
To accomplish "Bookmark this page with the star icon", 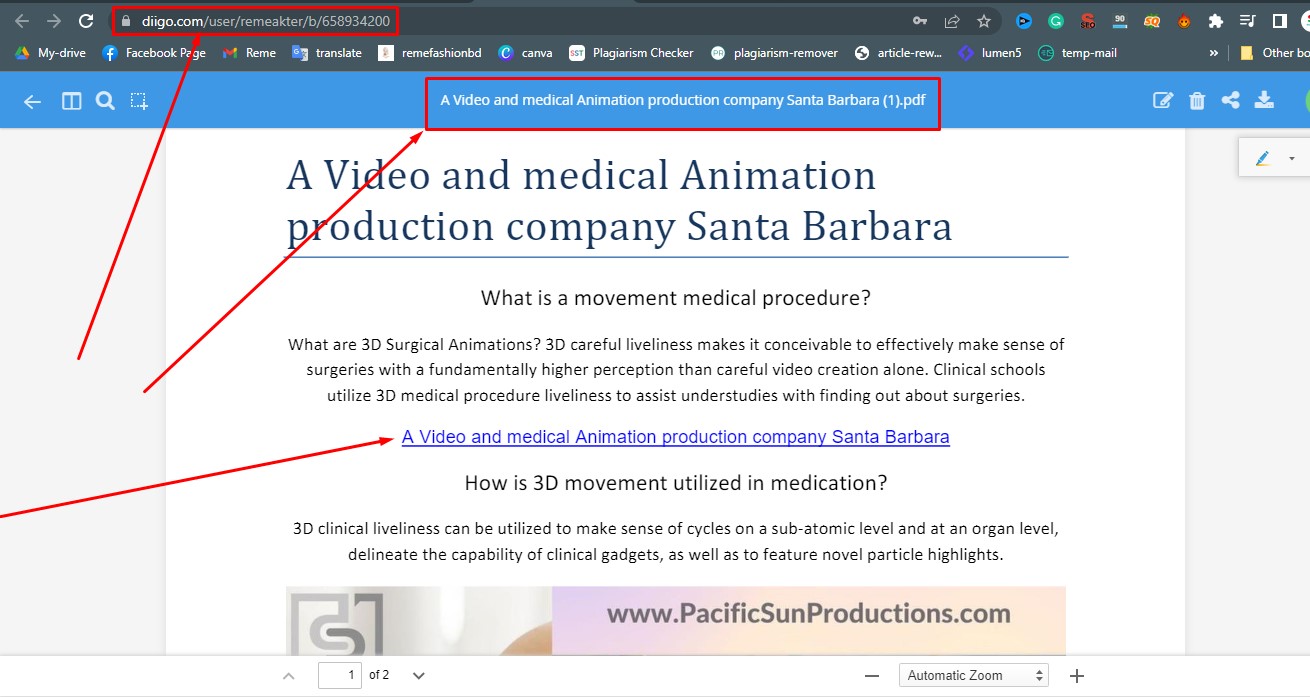I will 983,20.
